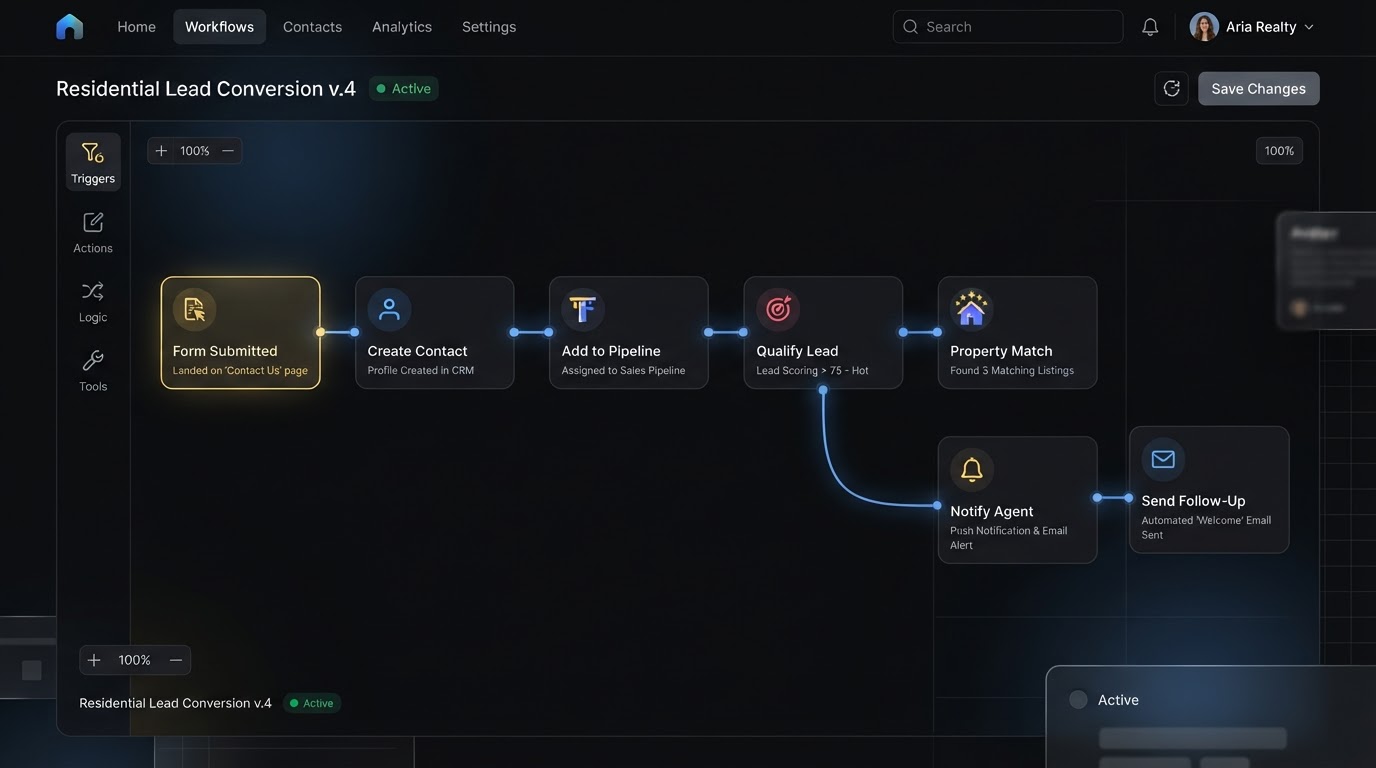Screen dimensions: 1376x768
Task: Click the 'Assigned to Sales Pipeline' text
Action: click(x=623, y=370)
